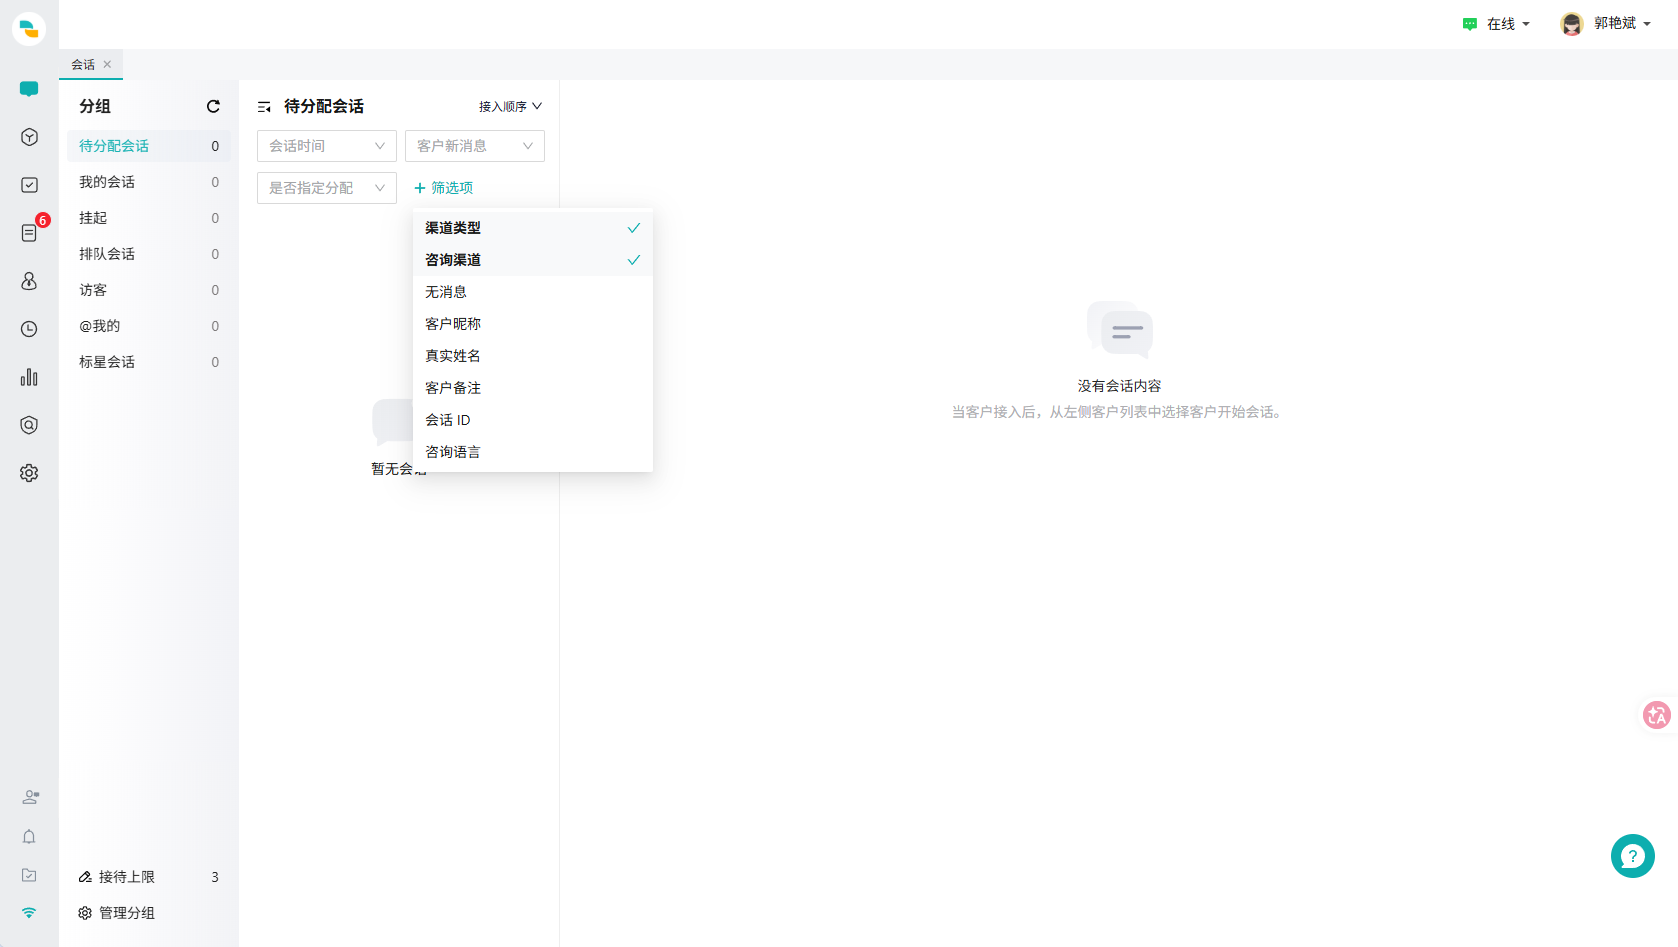The image size is (1678, 947).
Task: Click the pink translate floating icon
Action: pyautogui.click(x=1656, y=715)
